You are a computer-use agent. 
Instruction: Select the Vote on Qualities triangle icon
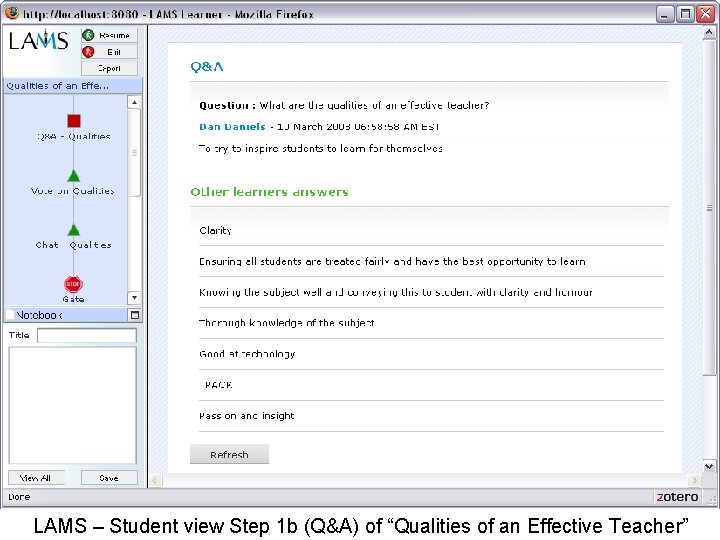tap(73, 176)
